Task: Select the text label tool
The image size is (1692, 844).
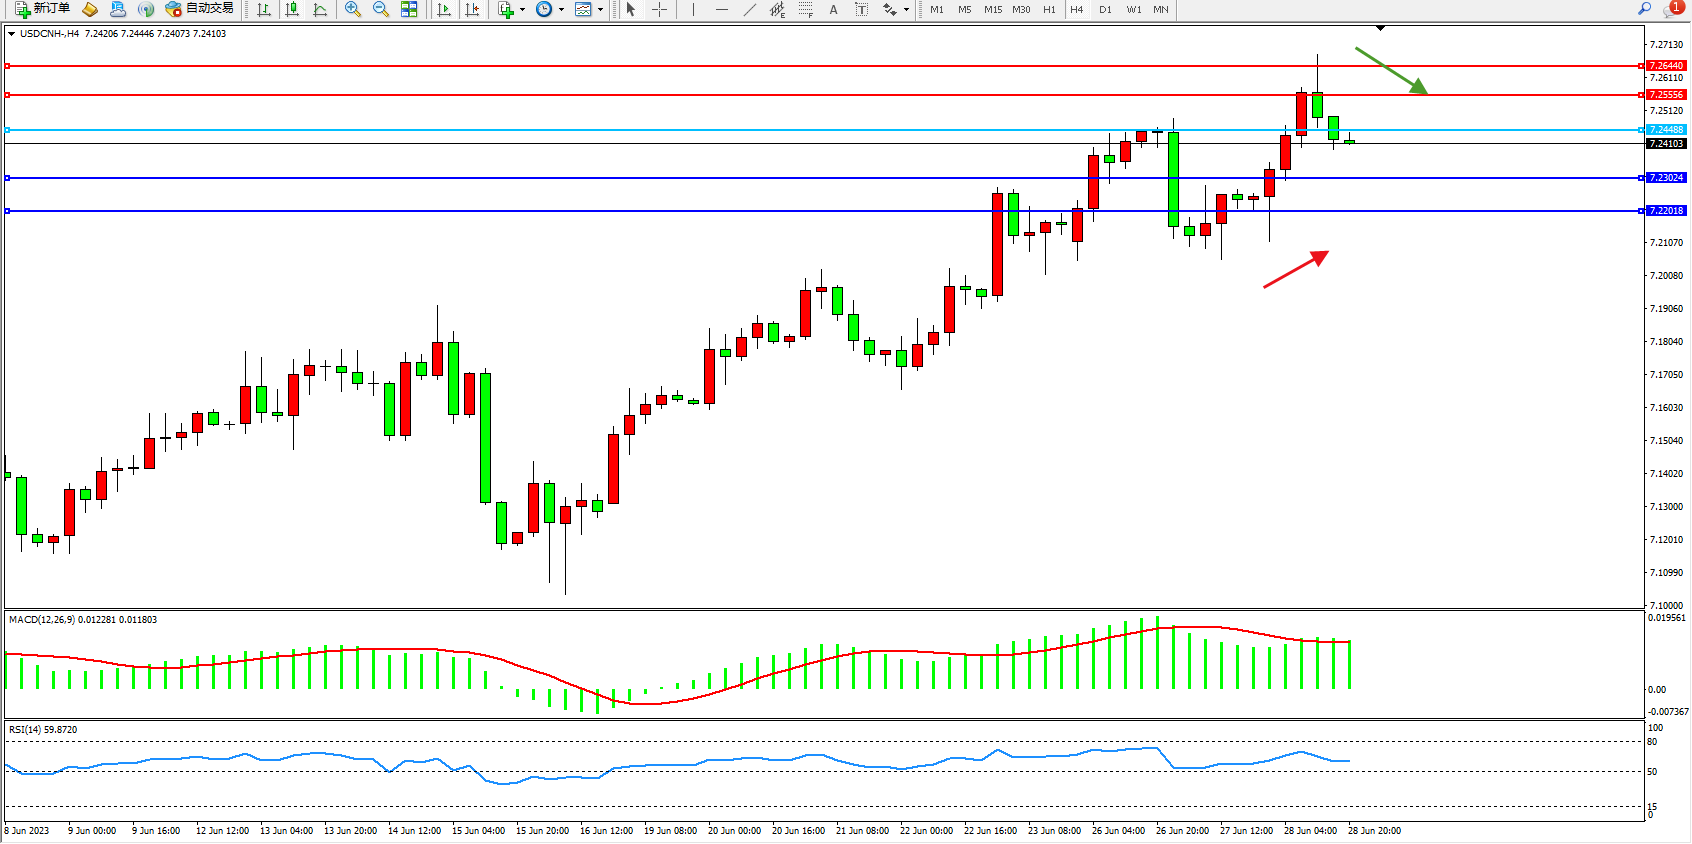Action: click(x=861, y=9)
